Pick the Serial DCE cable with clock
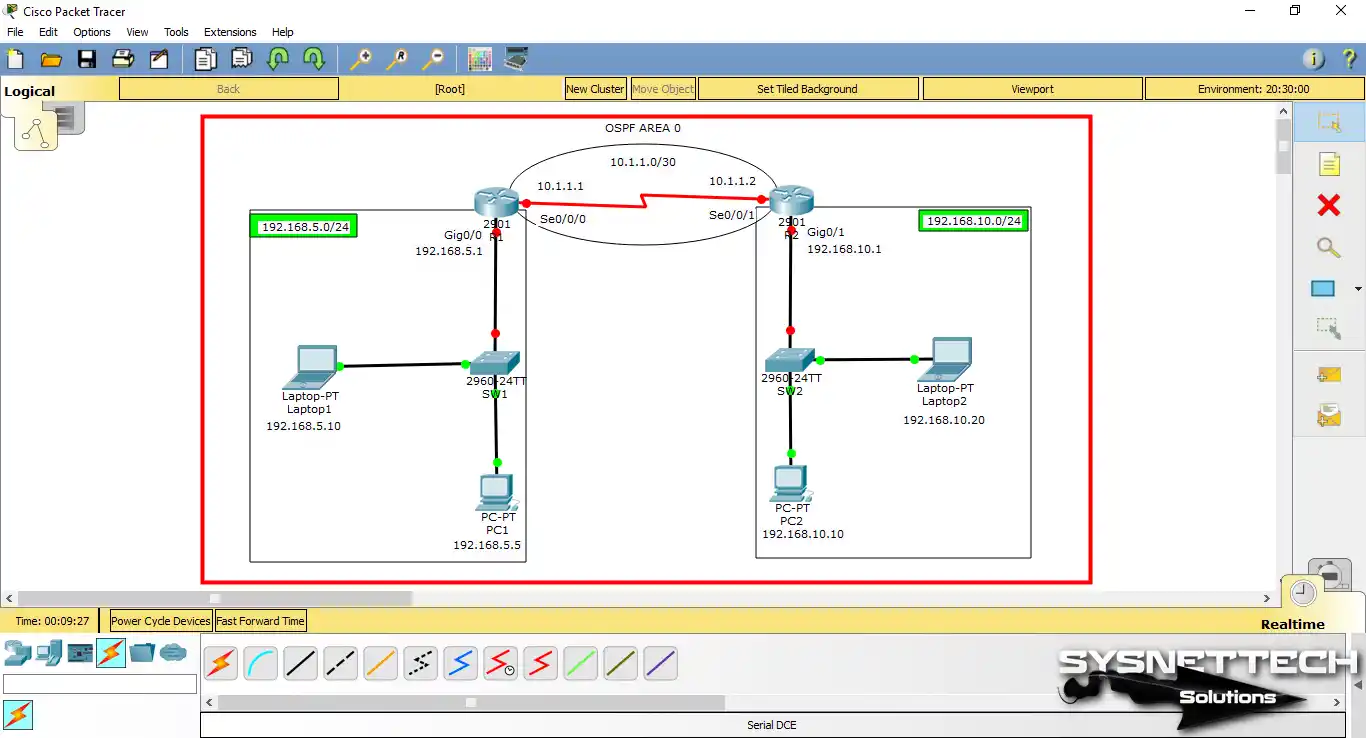The width and height of the screenshot is (1366, 738). click(500, 663)
